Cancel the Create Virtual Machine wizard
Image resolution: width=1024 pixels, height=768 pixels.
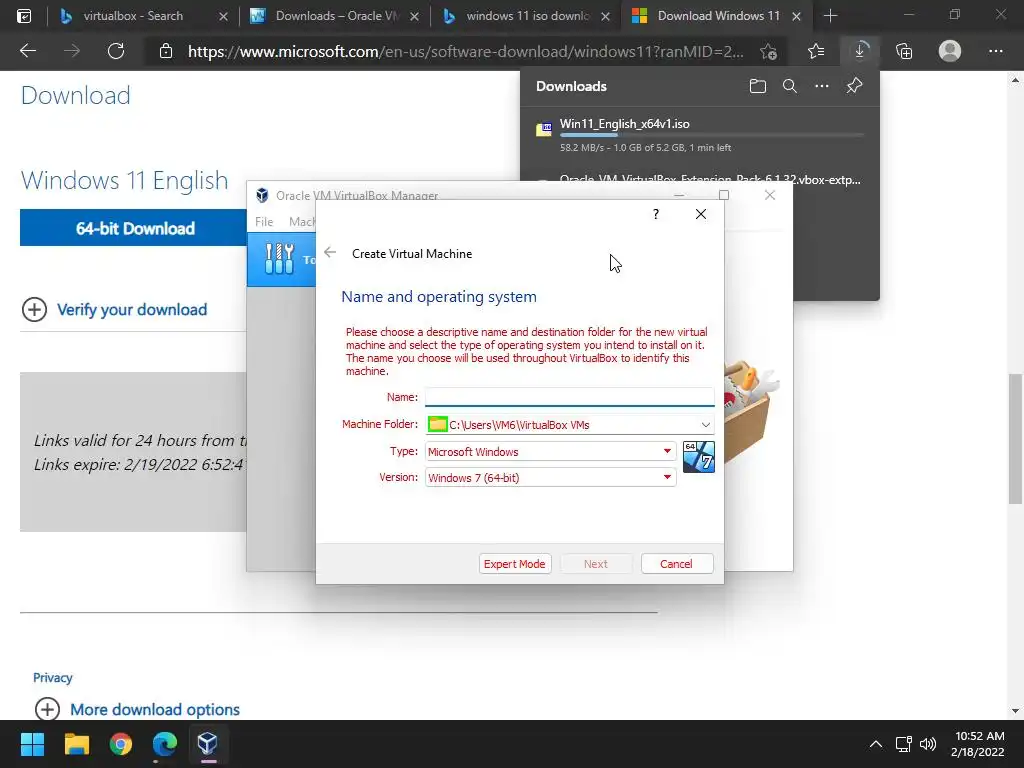point(677,564)
